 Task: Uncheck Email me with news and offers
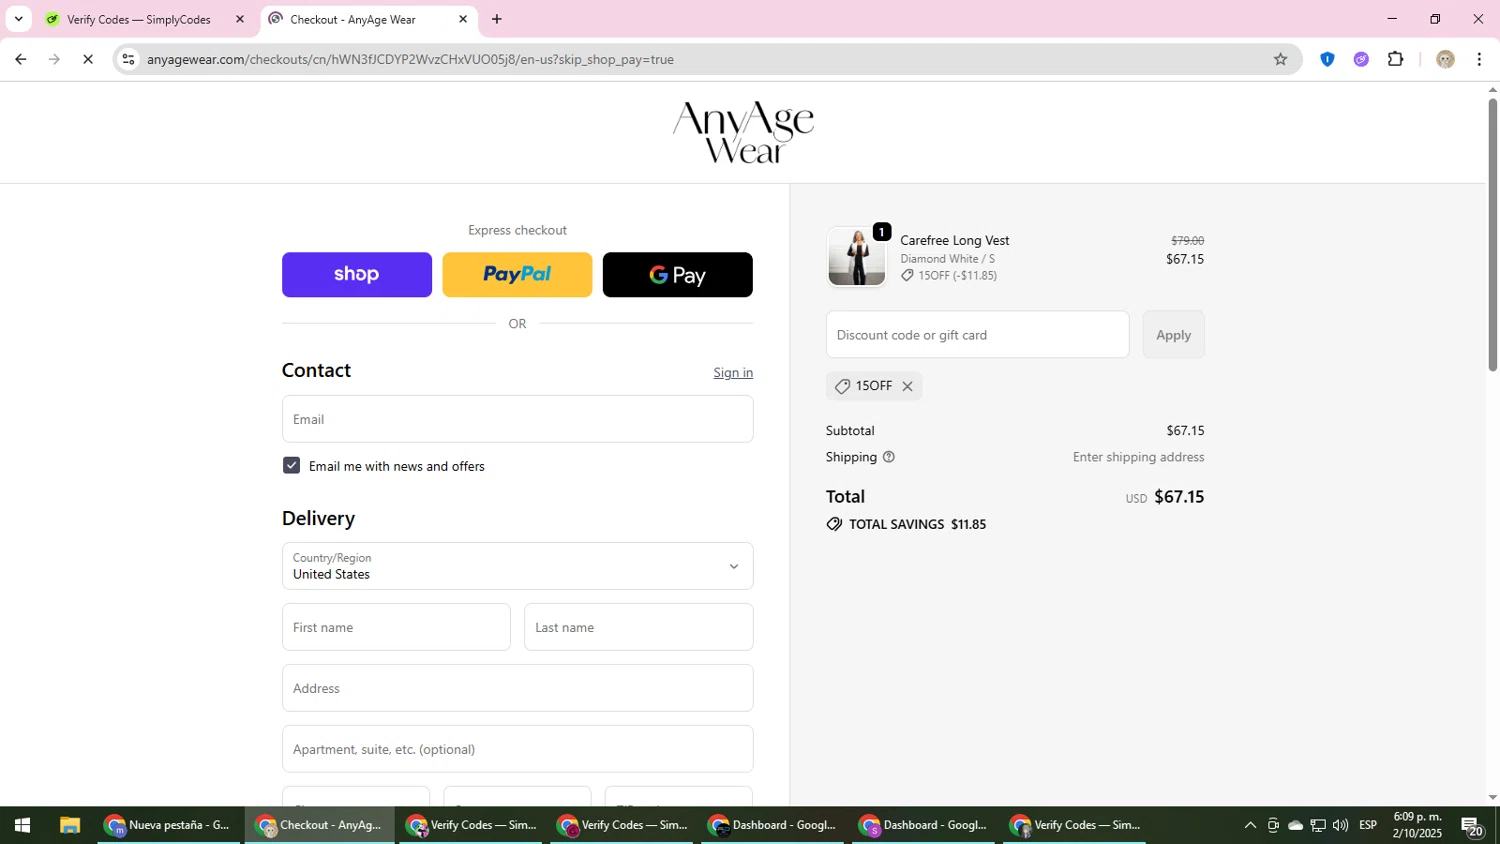[291, 465]
